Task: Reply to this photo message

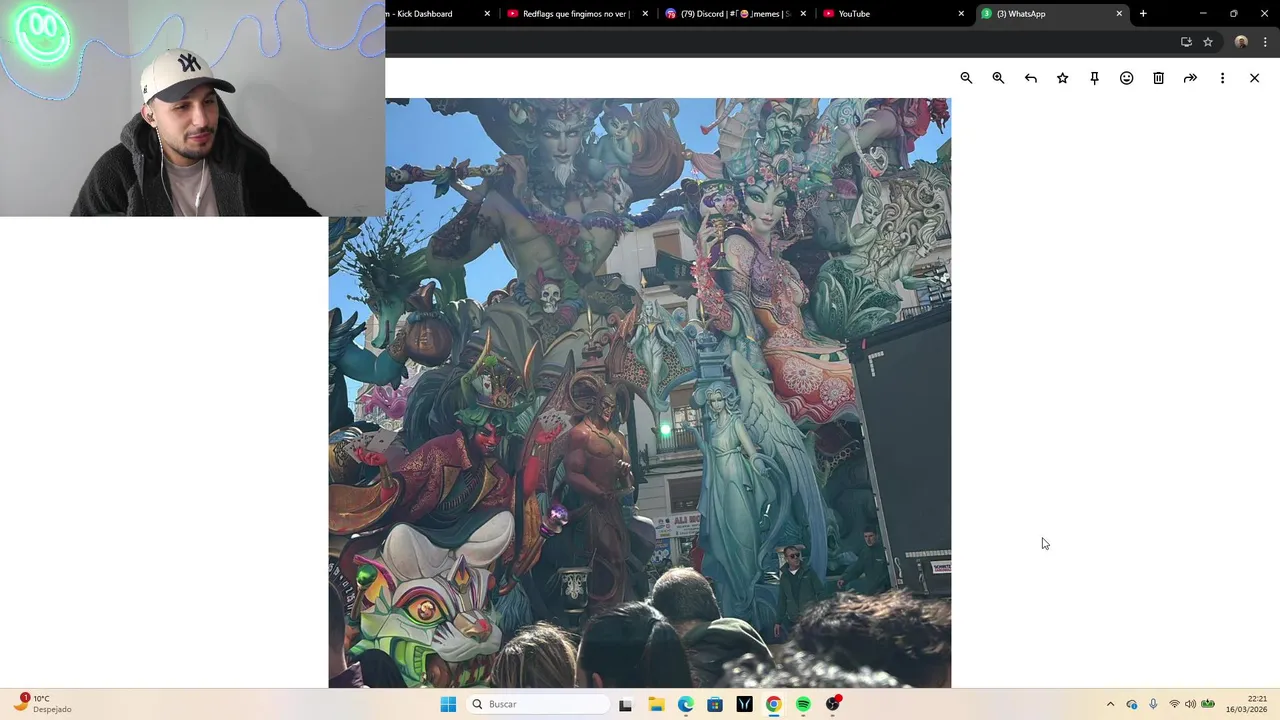Action: tap(1031, 78)
